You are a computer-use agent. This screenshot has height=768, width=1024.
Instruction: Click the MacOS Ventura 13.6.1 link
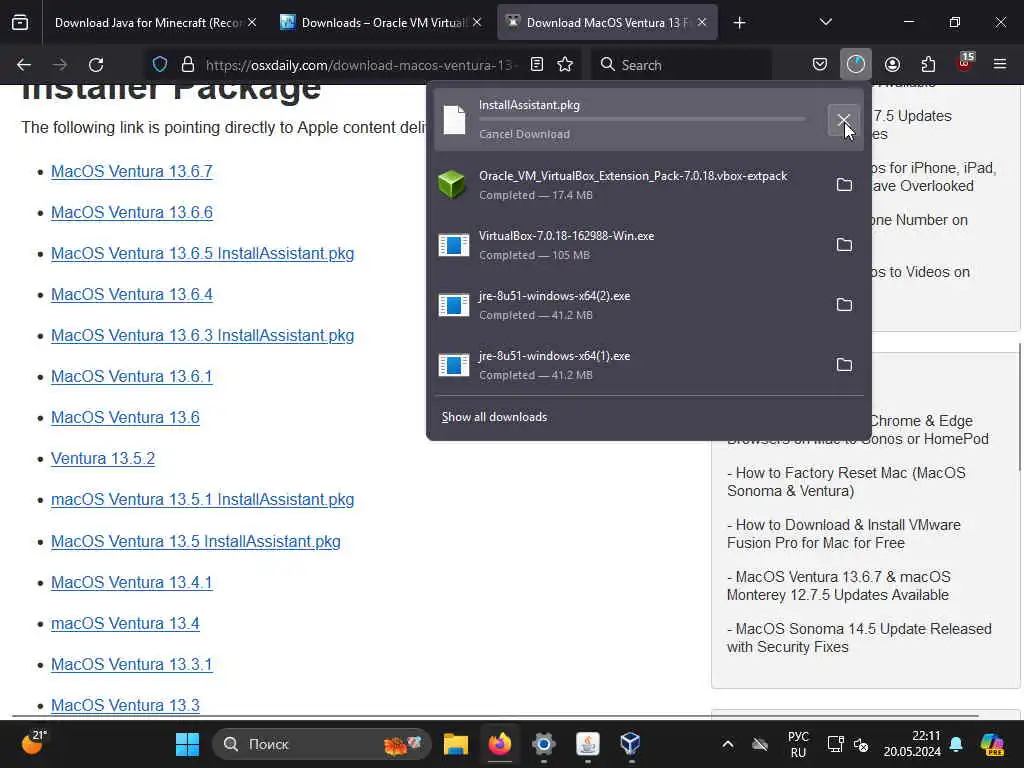[132, 377]
